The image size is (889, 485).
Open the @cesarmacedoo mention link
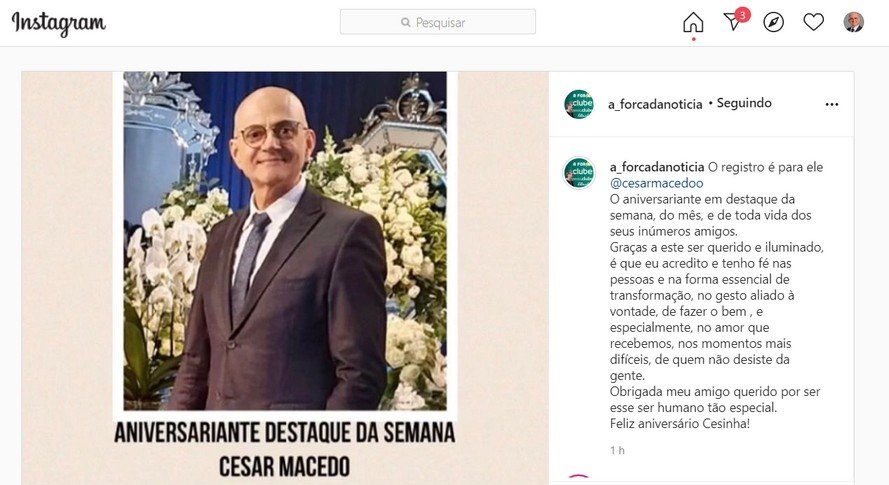click(657, 183)
